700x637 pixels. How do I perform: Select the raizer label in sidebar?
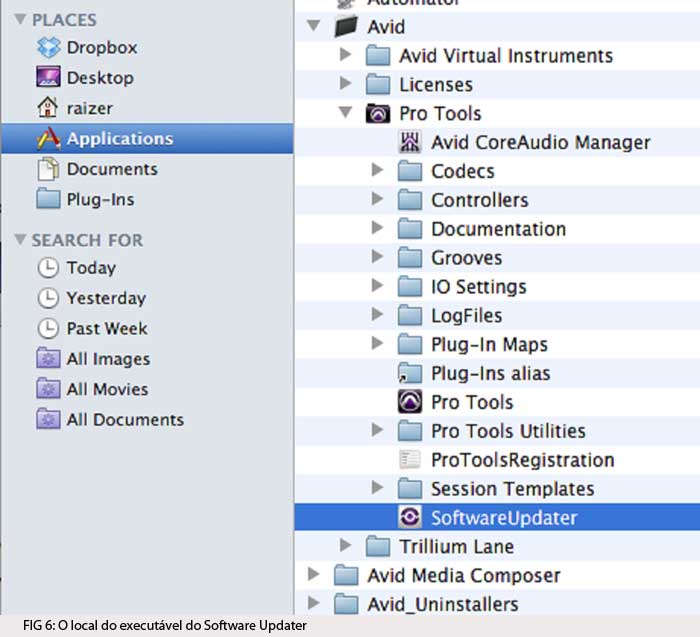90,108
